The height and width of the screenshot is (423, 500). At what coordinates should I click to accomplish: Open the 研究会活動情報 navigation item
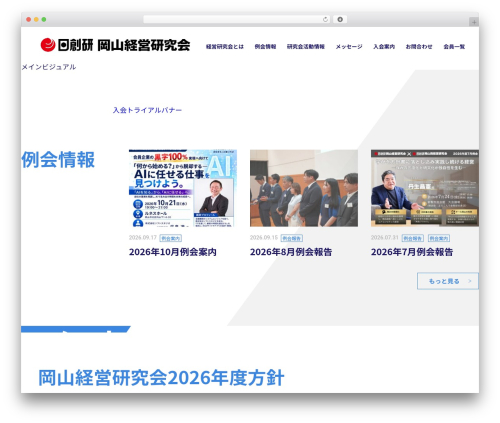(x=306, y=47)
